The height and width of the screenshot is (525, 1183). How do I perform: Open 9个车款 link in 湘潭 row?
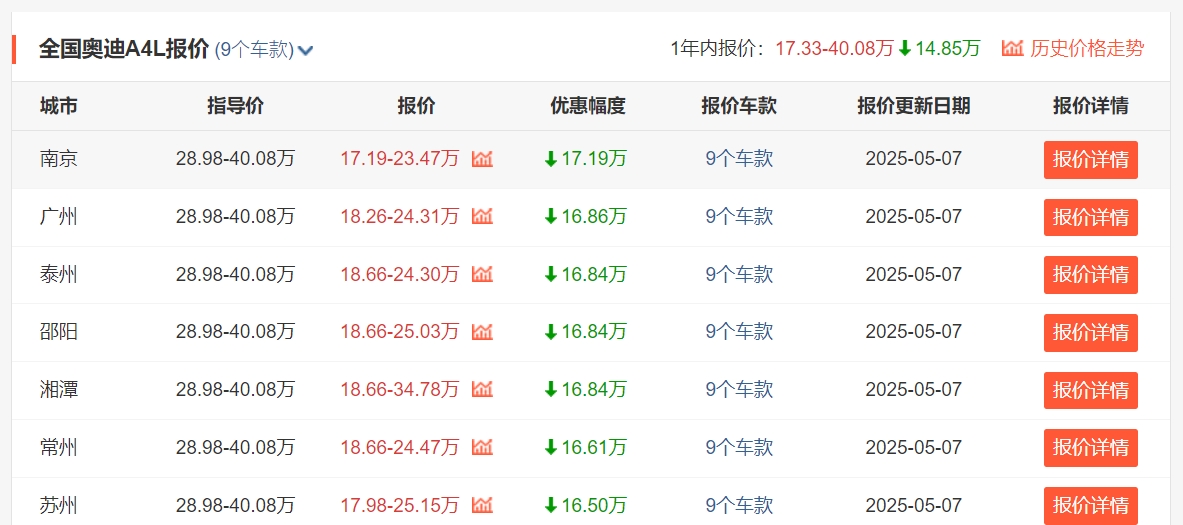739,390
